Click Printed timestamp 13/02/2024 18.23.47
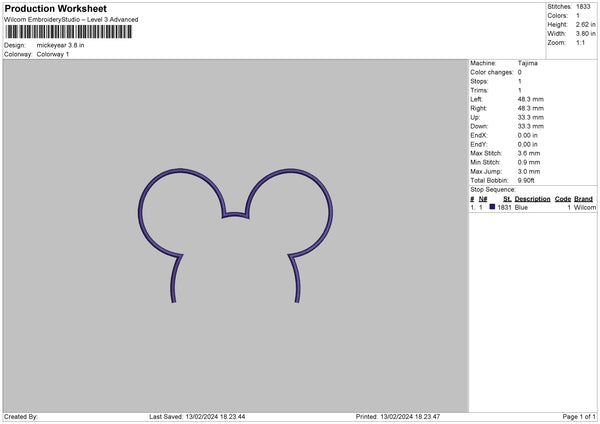 (x=410, y=417)
